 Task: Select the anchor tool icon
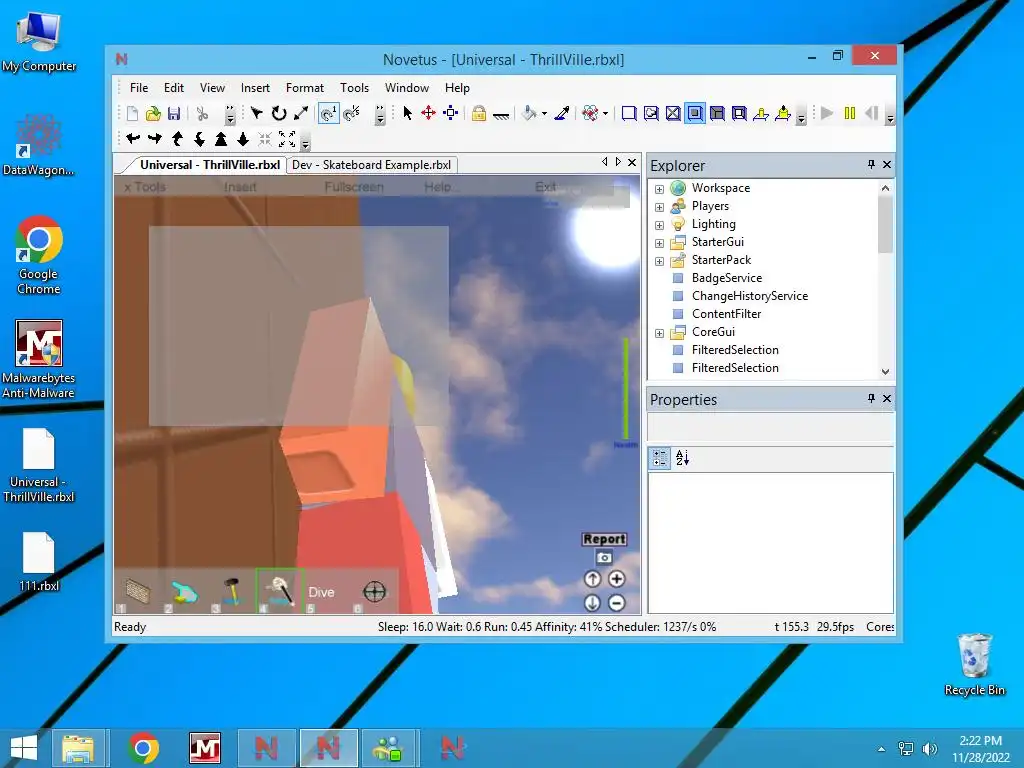pos(501,115)
